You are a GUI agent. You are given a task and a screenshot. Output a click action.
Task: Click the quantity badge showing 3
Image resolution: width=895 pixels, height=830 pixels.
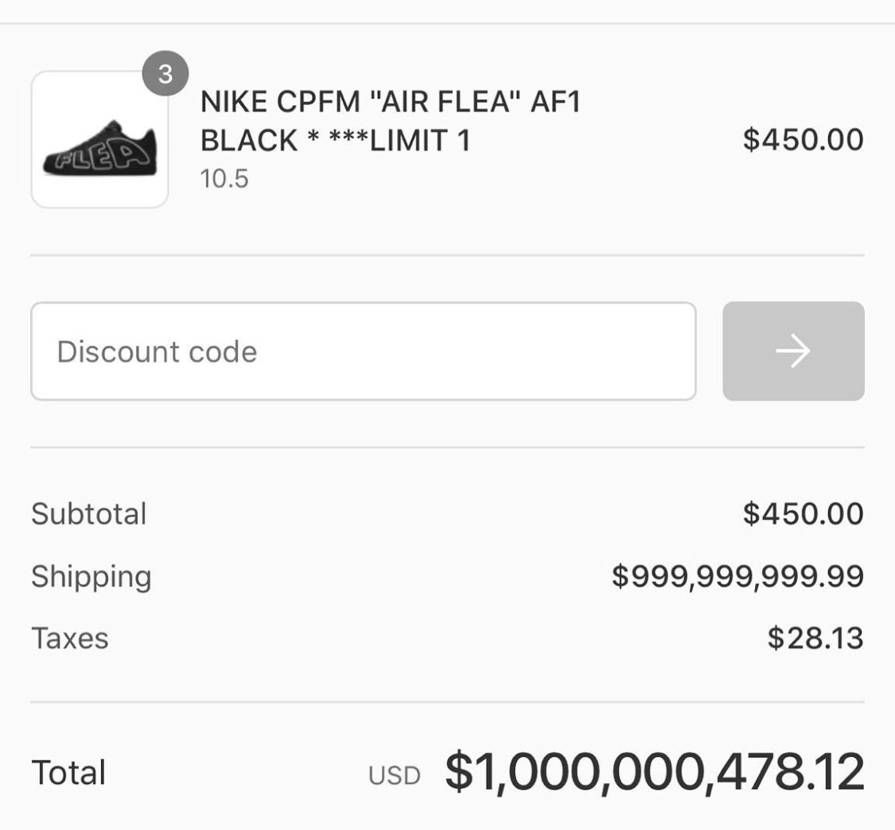click(165, 74)
